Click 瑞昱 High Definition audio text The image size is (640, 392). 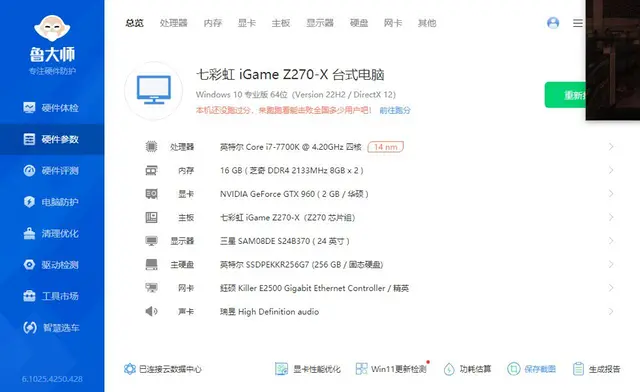pos(269,312)
